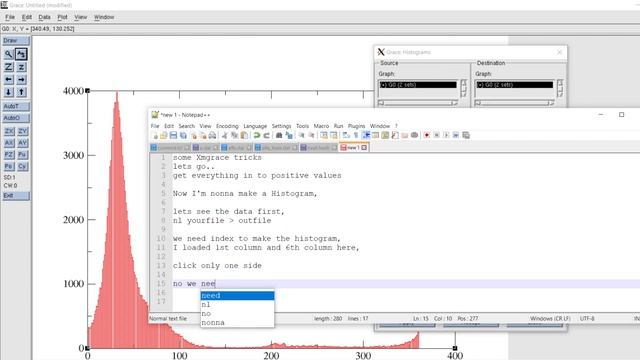Choose 'nonna' from the autocomplete list

[x=237, y=322]
